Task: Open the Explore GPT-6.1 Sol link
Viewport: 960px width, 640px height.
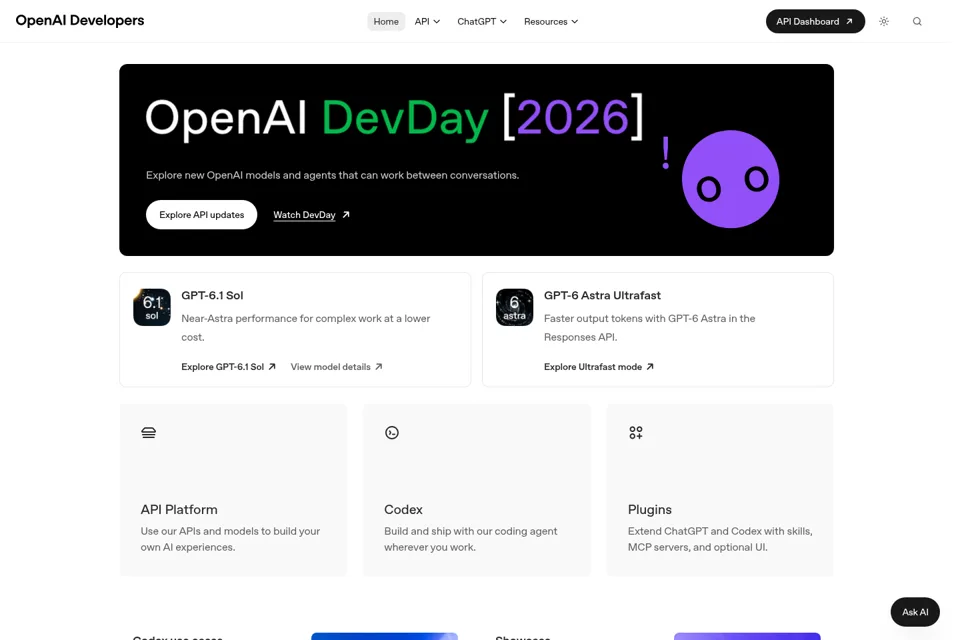Action: pyautogui.click(x=228, y=367)
